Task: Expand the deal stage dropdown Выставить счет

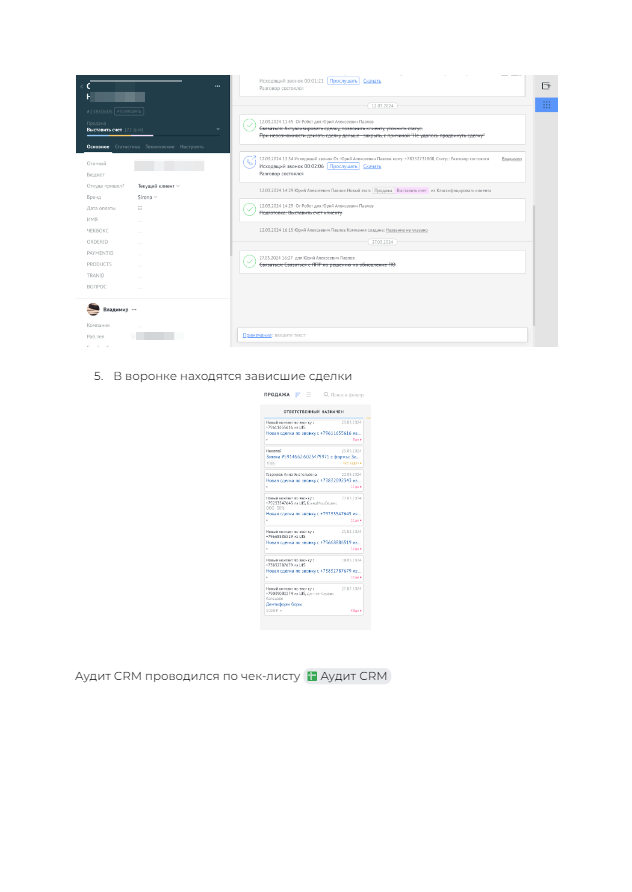Action: (x=218, y=130)
